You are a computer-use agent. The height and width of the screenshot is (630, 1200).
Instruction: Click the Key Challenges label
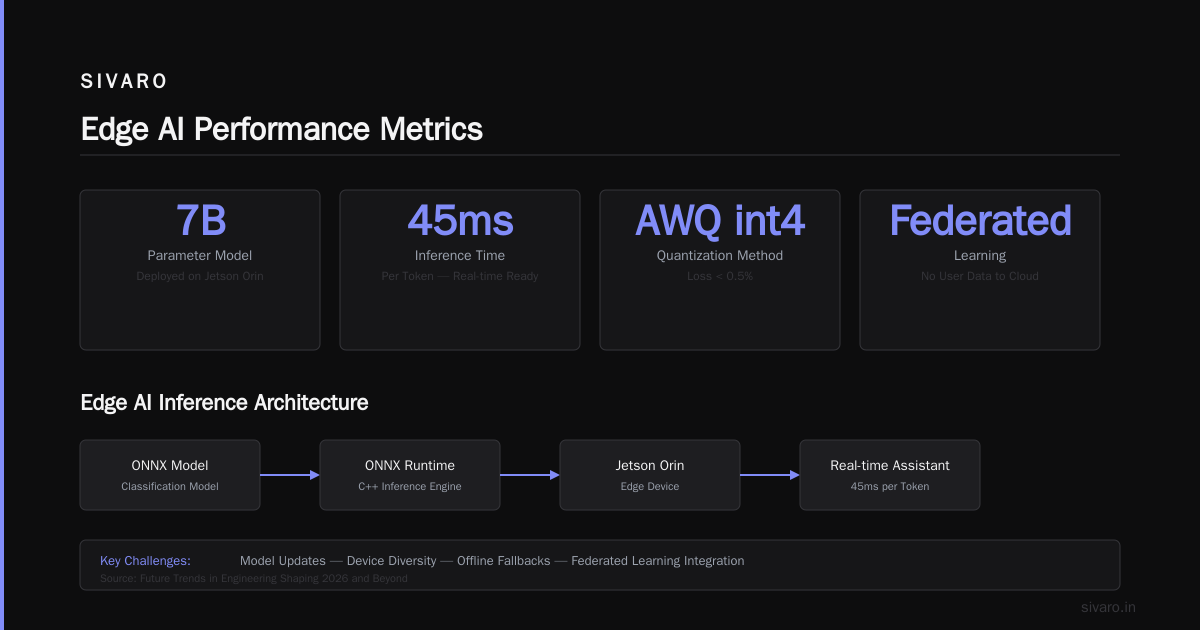coord(145,561)
